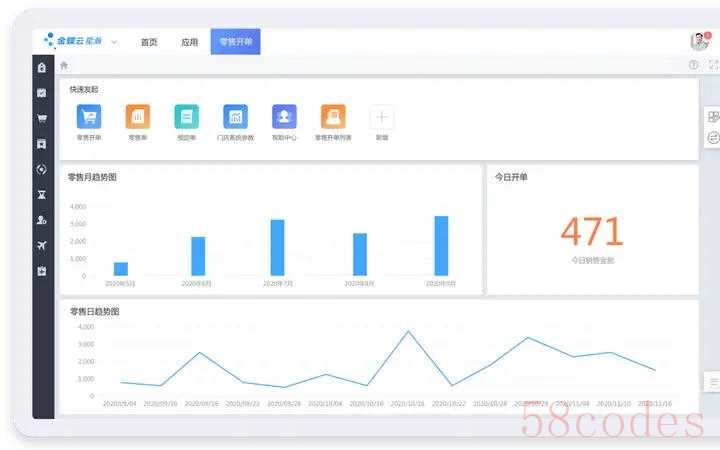Open the home icon in dark sidebar

point(42,68)
